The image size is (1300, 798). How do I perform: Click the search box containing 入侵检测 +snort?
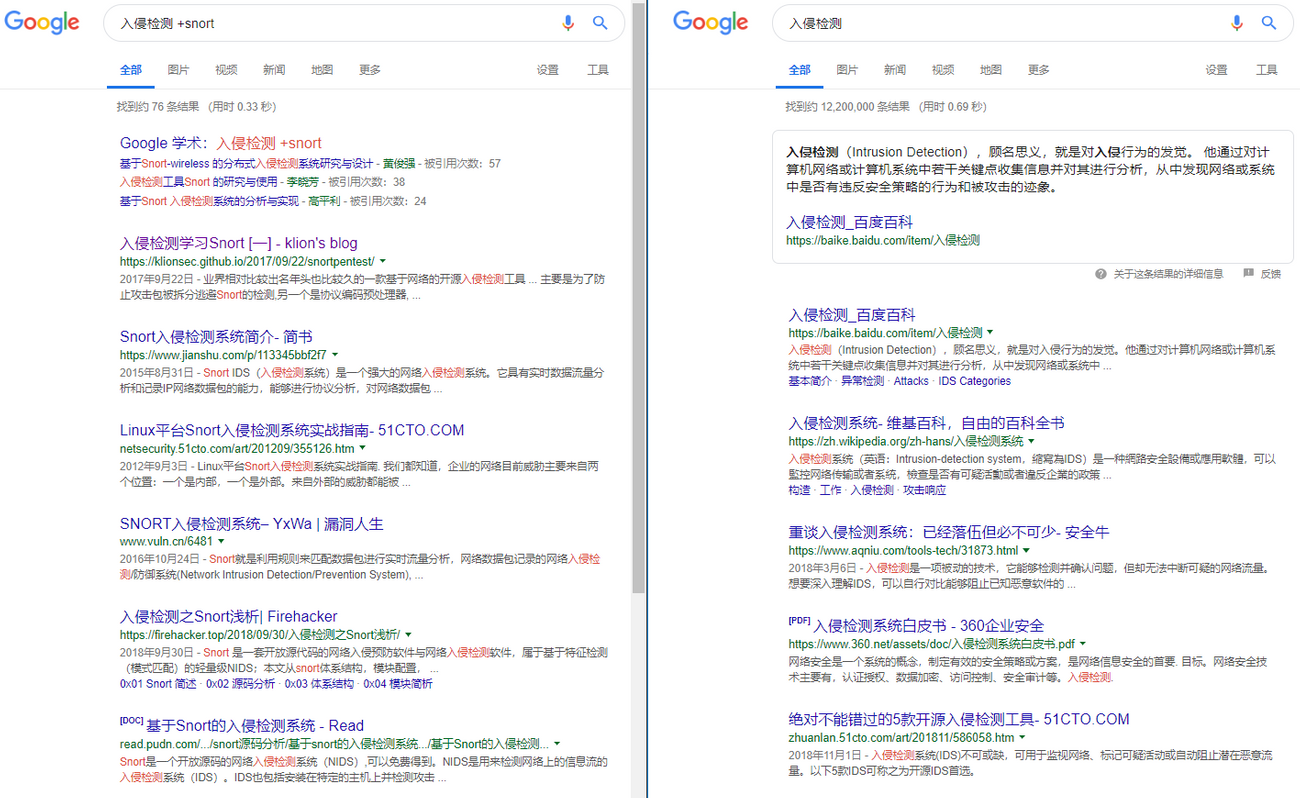coord(364,23)
